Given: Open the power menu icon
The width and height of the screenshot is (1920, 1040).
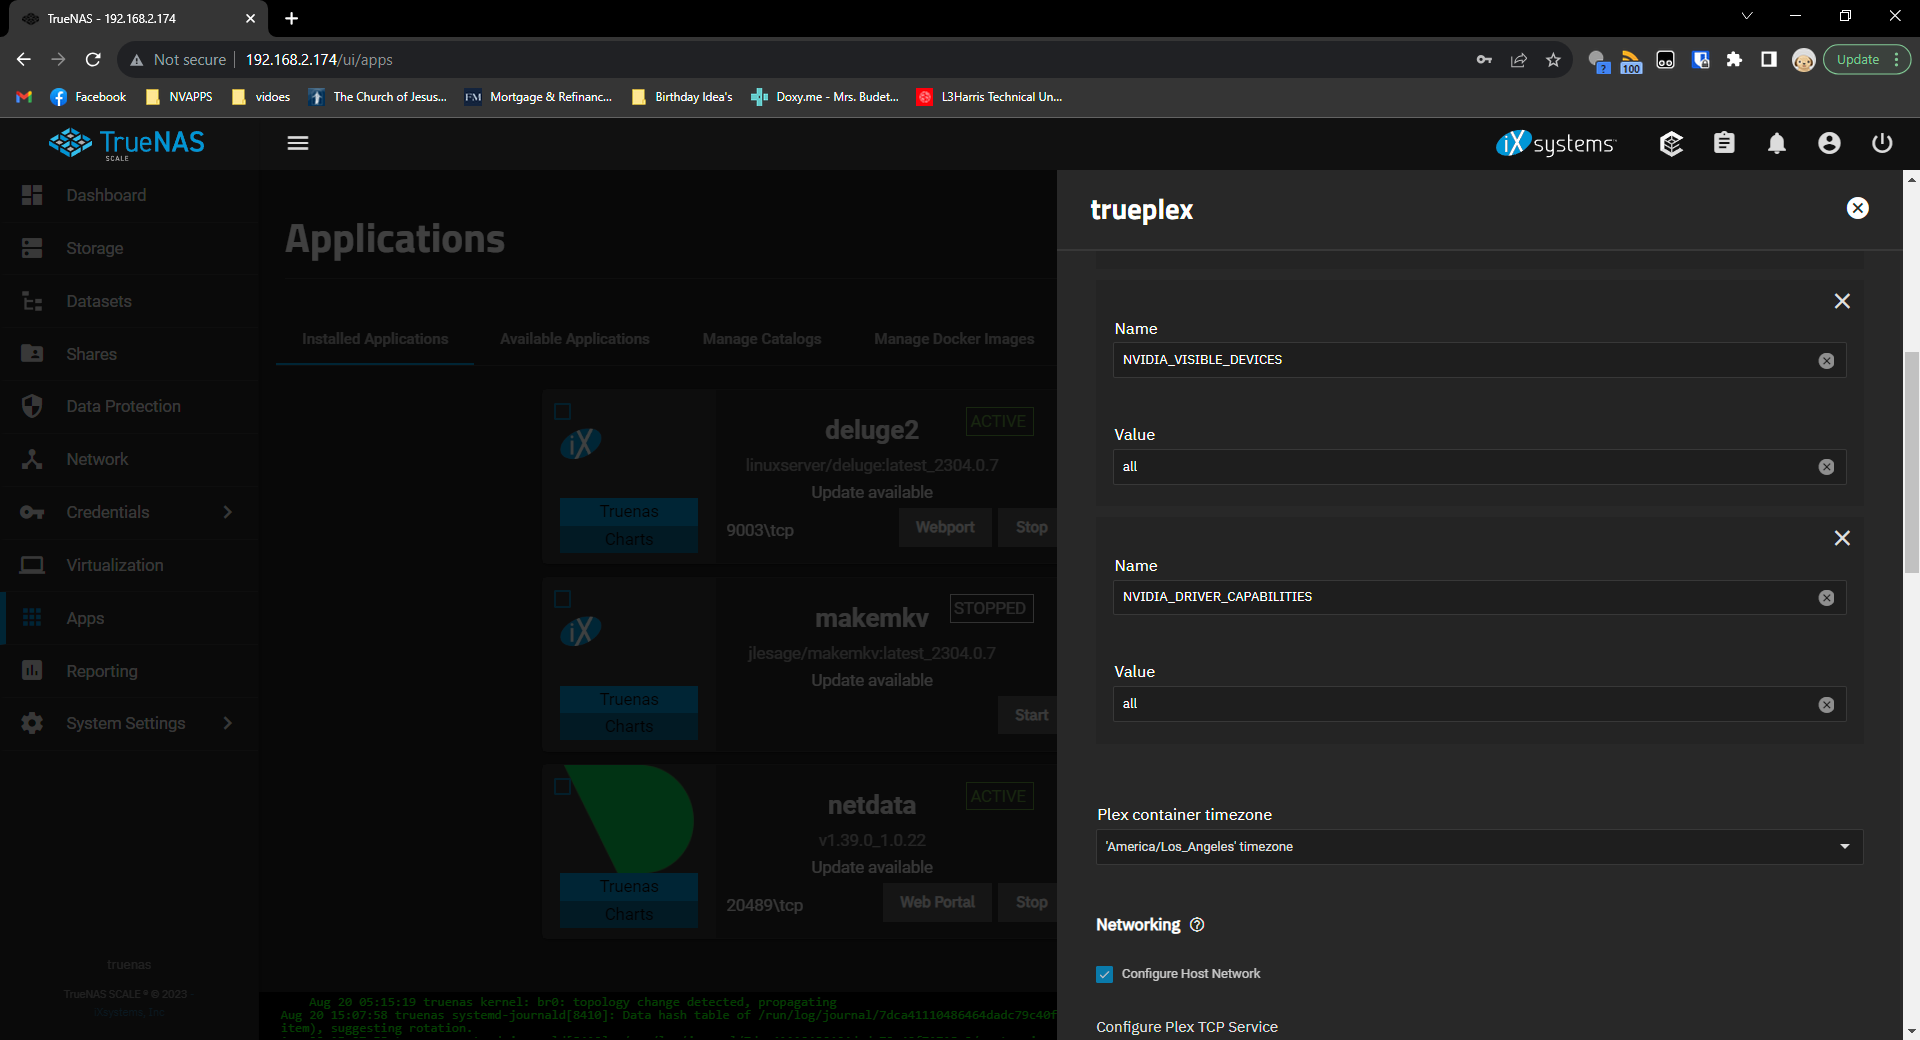Looking at the screenshot, I should (1882, 144).
